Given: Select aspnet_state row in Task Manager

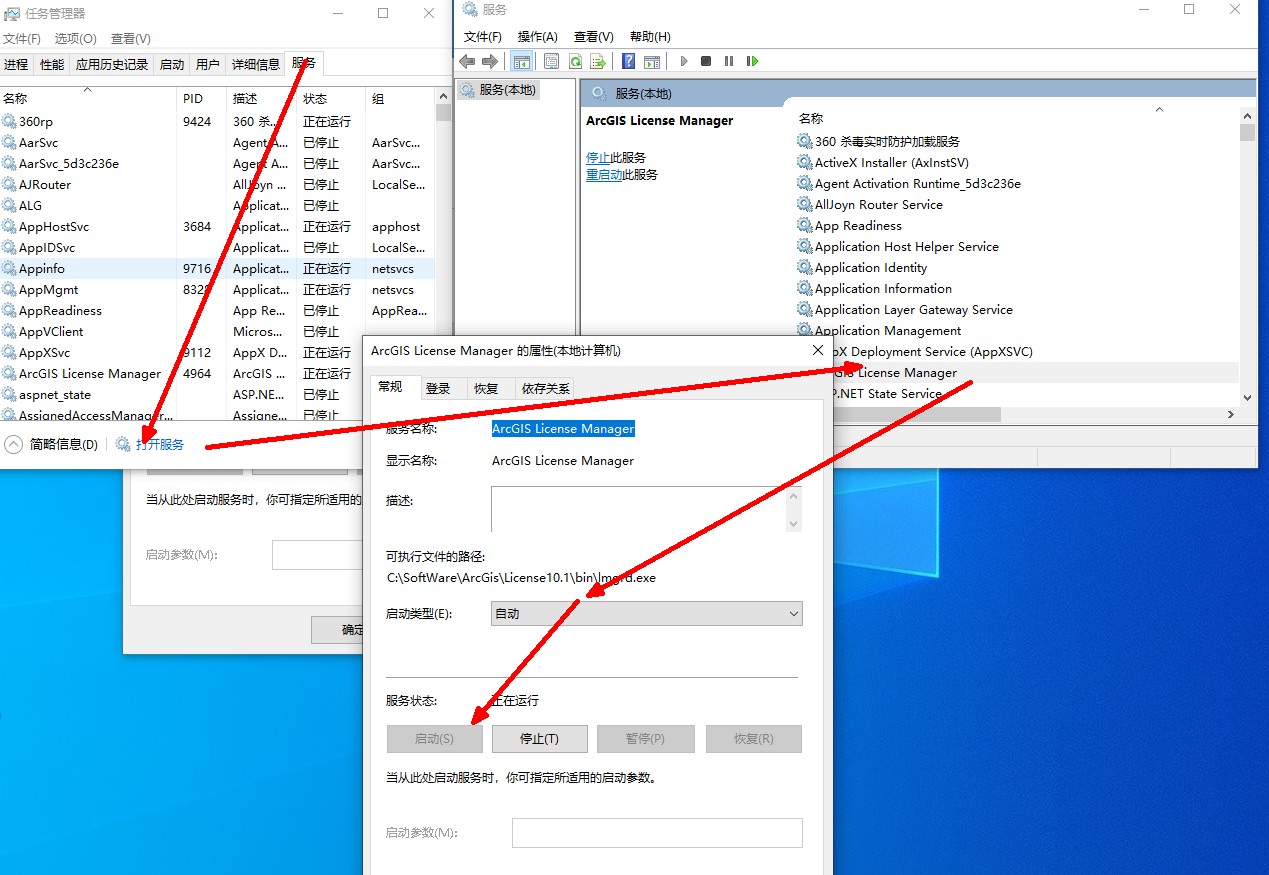Looking at the screenshot, I should tap(218, 394).
